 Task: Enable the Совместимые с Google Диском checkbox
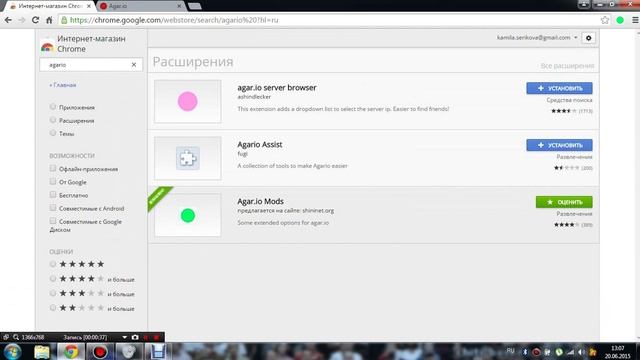(53, 221)
